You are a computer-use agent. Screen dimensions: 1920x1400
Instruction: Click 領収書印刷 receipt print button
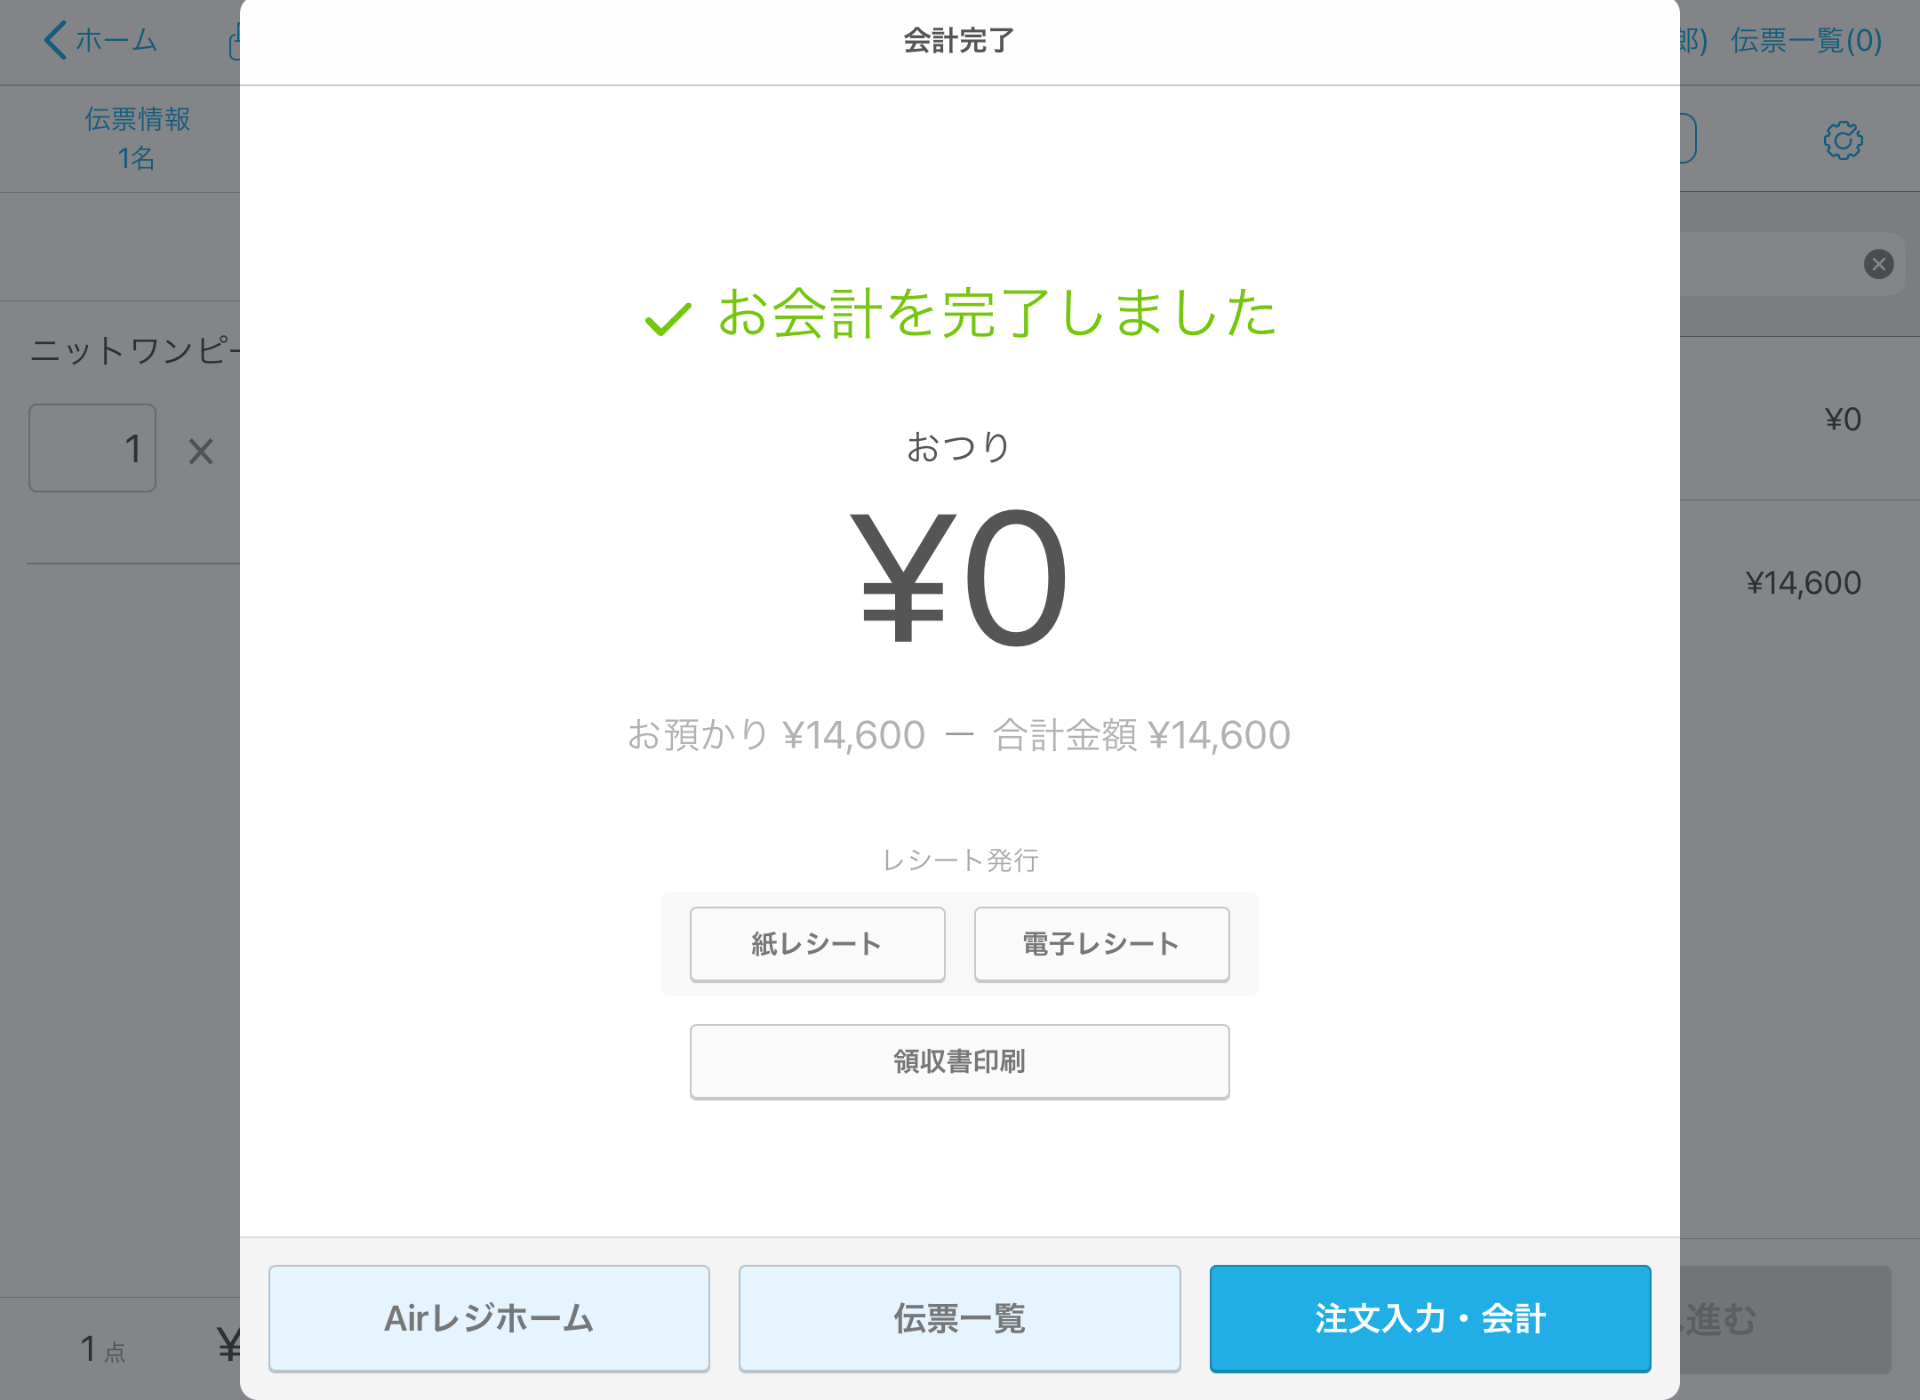[959, 1060]
